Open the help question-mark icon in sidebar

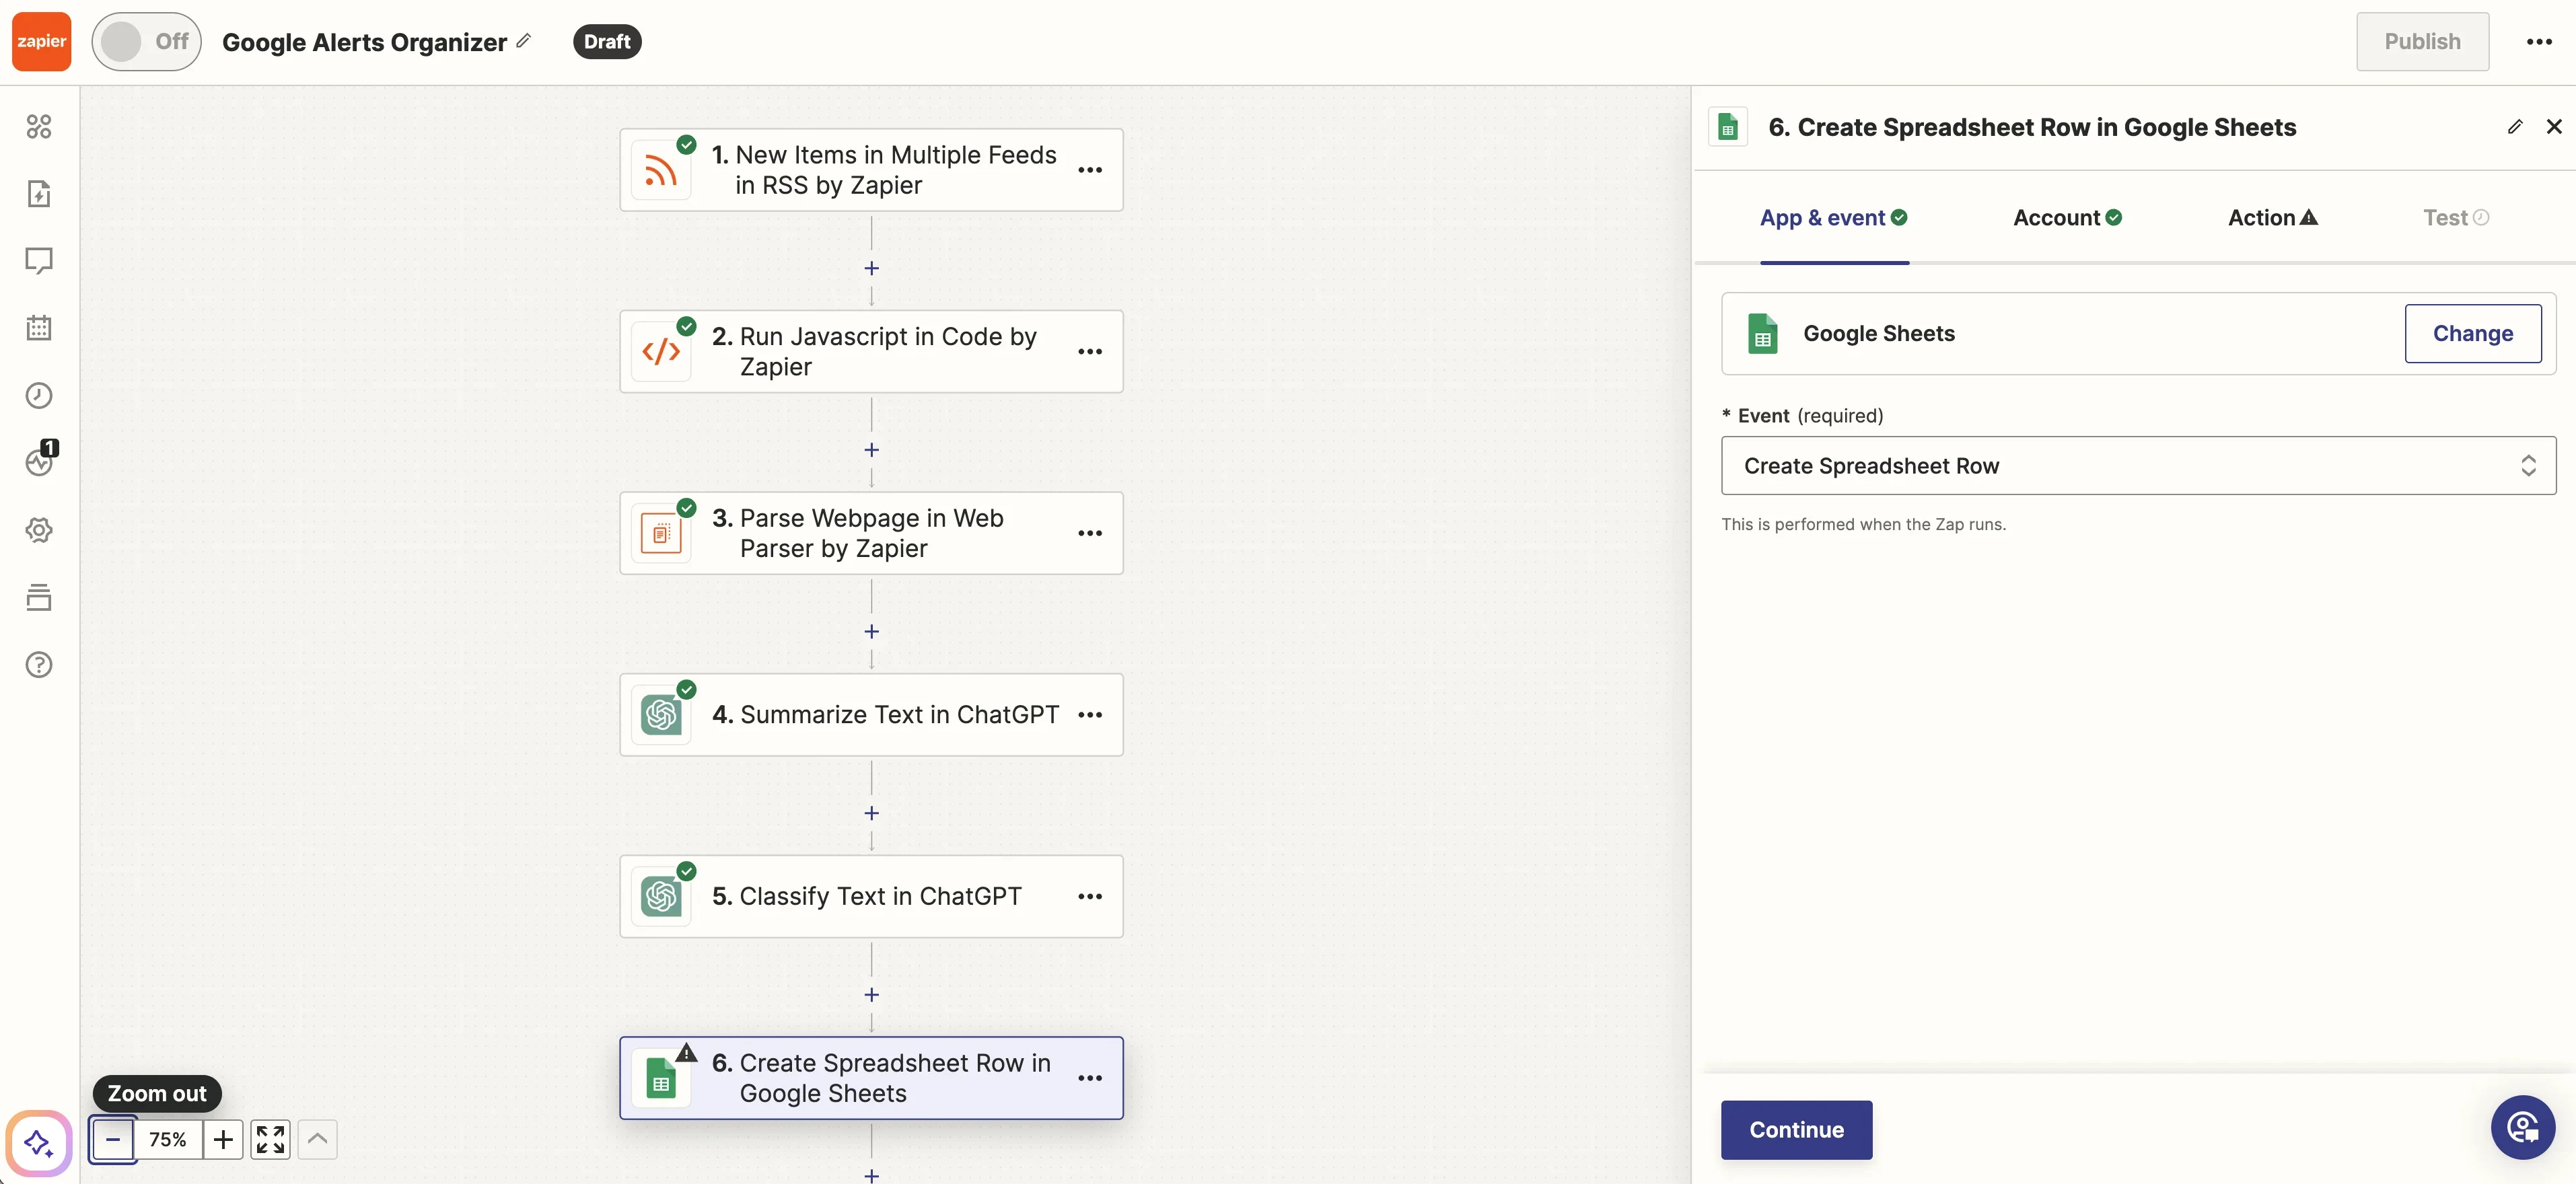[39, 664]
